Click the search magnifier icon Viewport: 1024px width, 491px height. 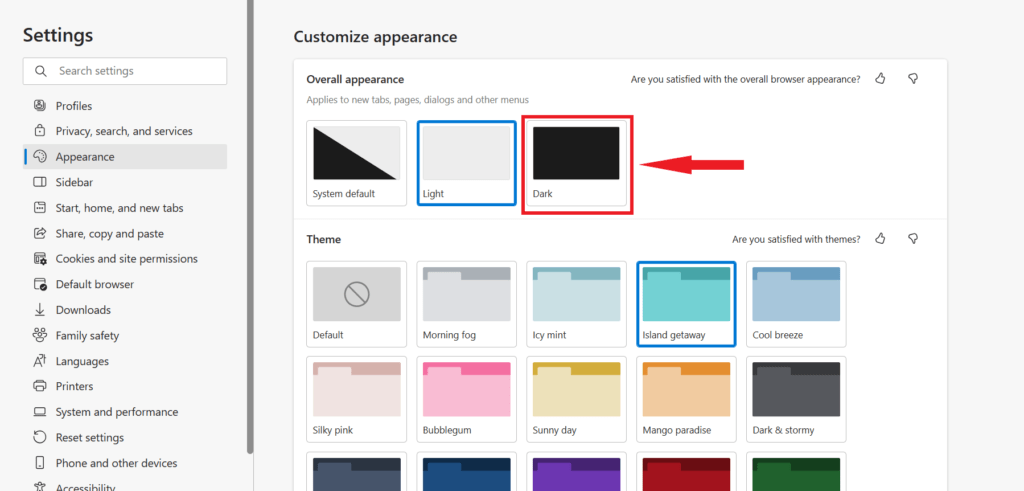click(x=40, y=71)
